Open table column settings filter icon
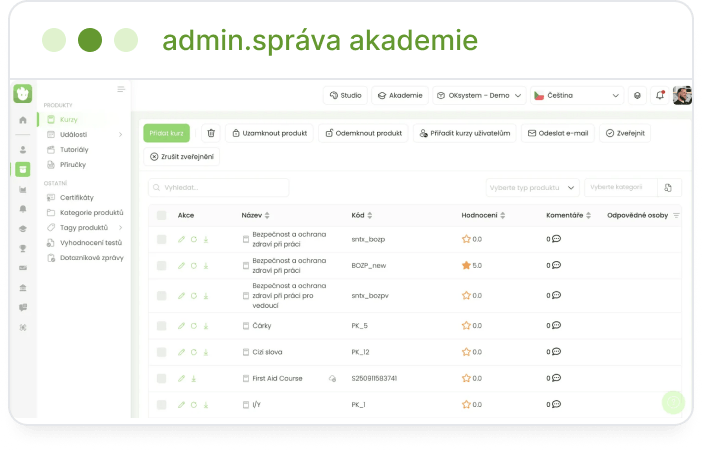This screenshot has height=450, width=702. pos(676,215)
